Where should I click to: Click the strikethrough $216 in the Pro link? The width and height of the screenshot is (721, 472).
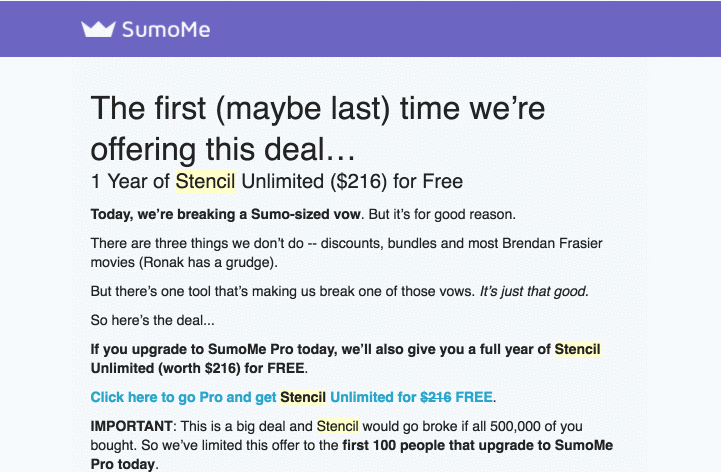tap(435, 397)
